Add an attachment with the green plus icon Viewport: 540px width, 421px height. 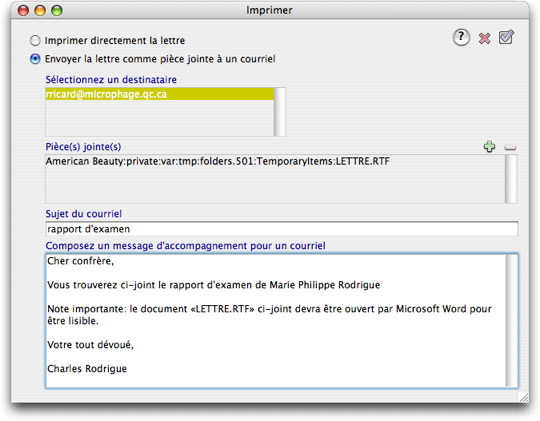coord(489,146)
